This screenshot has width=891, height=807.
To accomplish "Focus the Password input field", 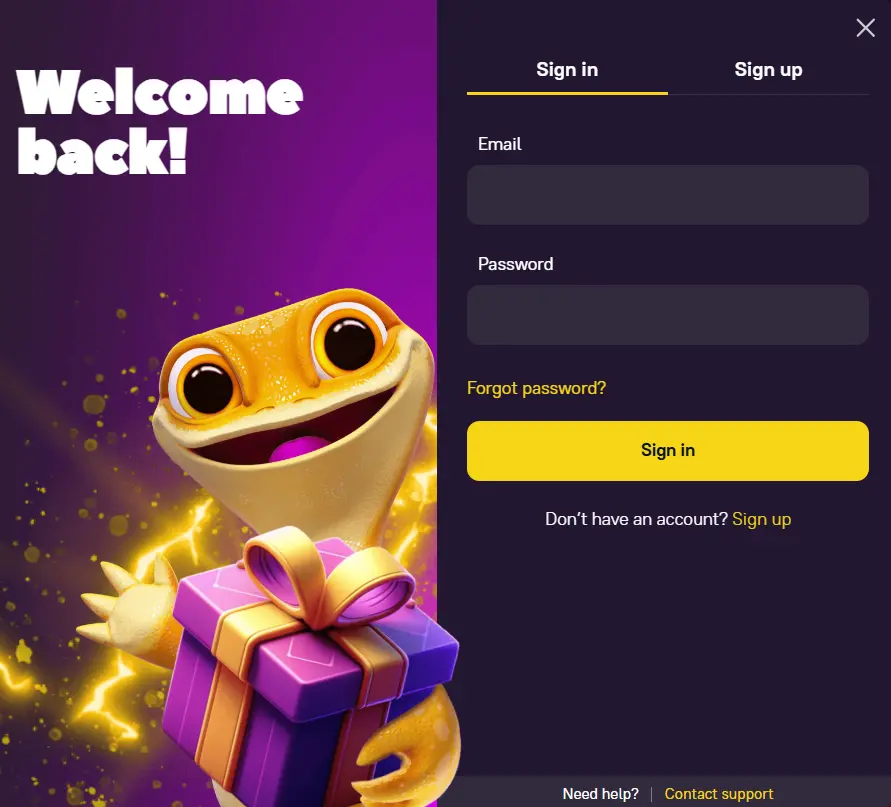I will (668, 314).
